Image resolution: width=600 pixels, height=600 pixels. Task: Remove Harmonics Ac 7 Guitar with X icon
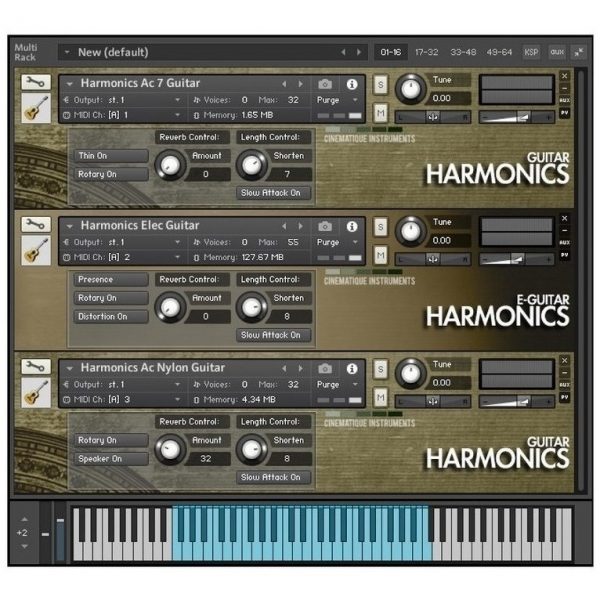click(564, 76)
